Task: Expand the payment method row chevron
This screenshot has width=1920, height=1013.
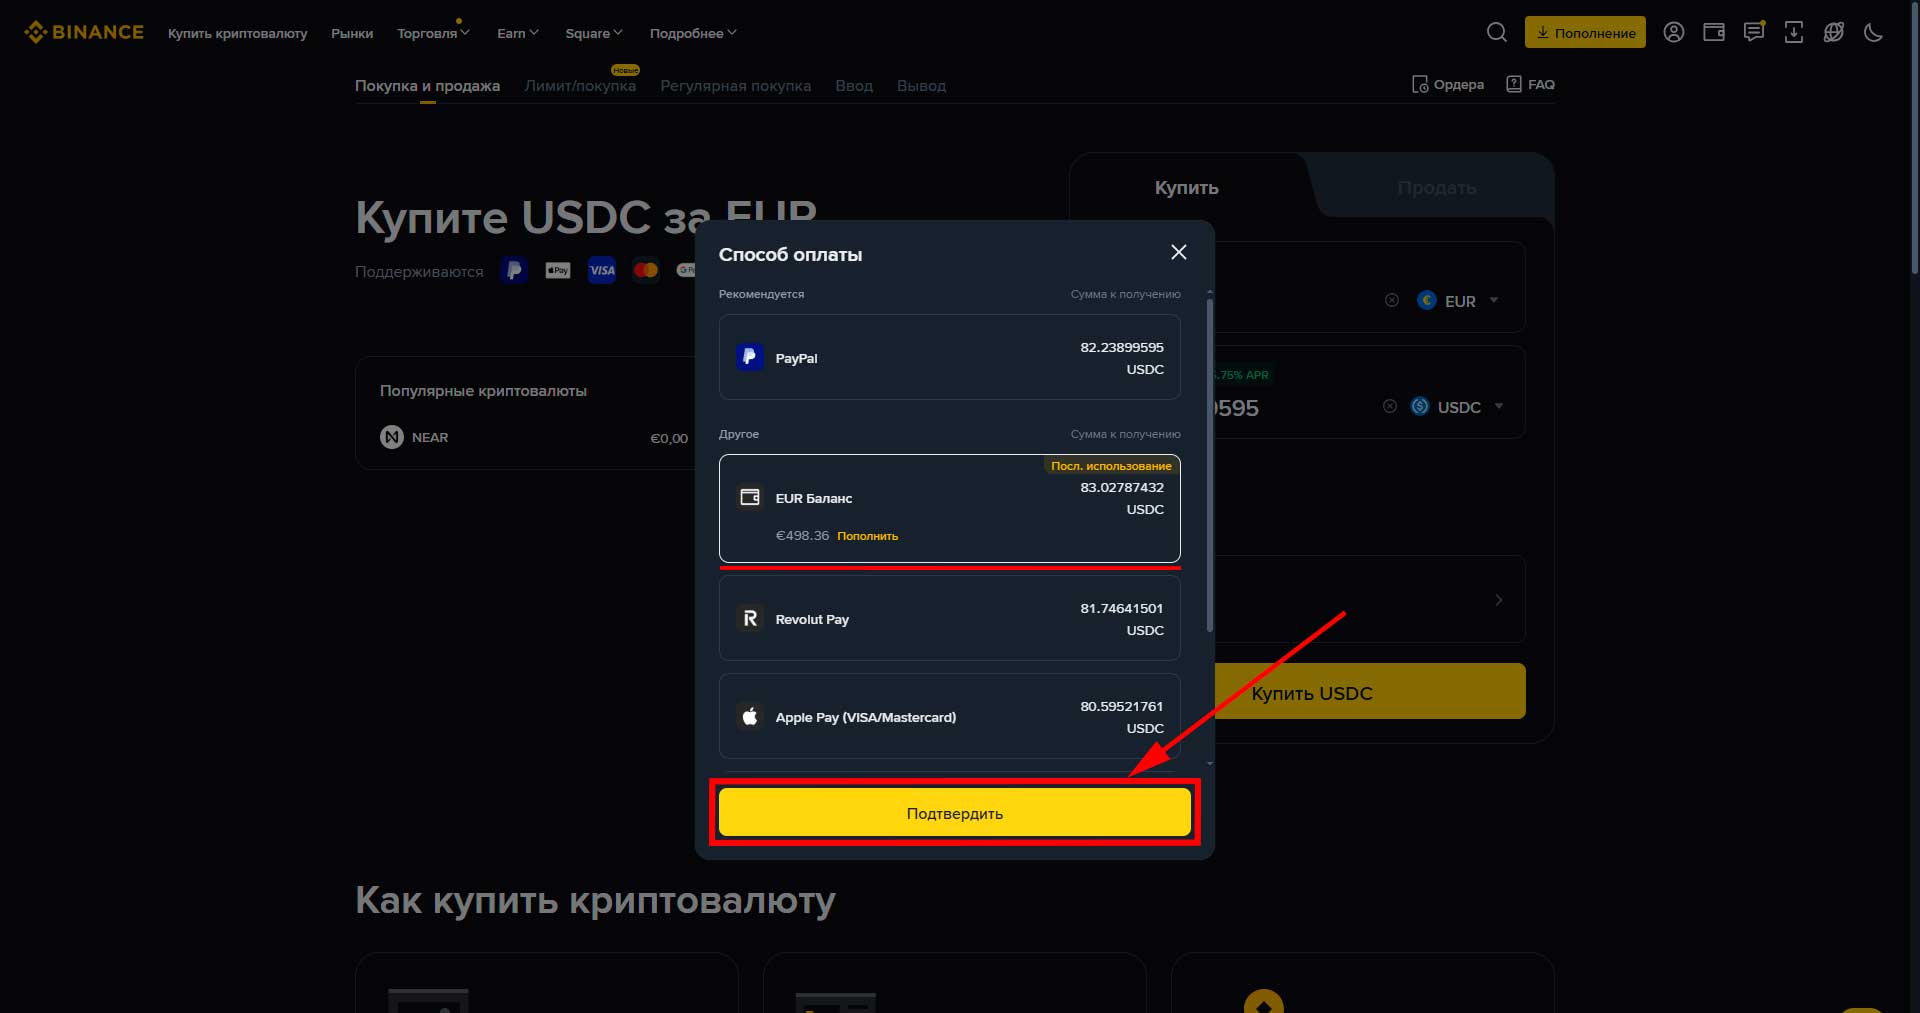Action: [x=1498, y=600]
